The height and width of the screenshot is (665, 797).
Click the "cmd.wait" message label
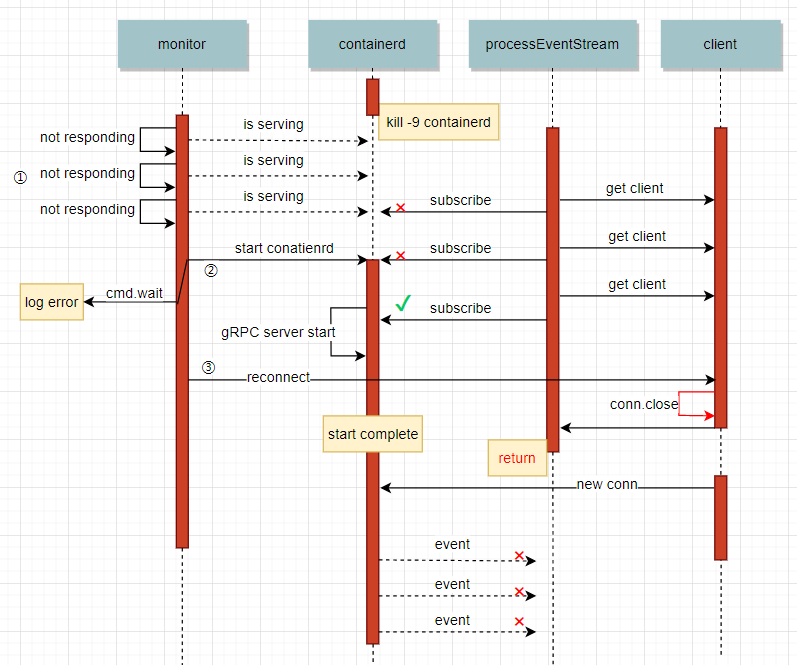coord(134,293)
